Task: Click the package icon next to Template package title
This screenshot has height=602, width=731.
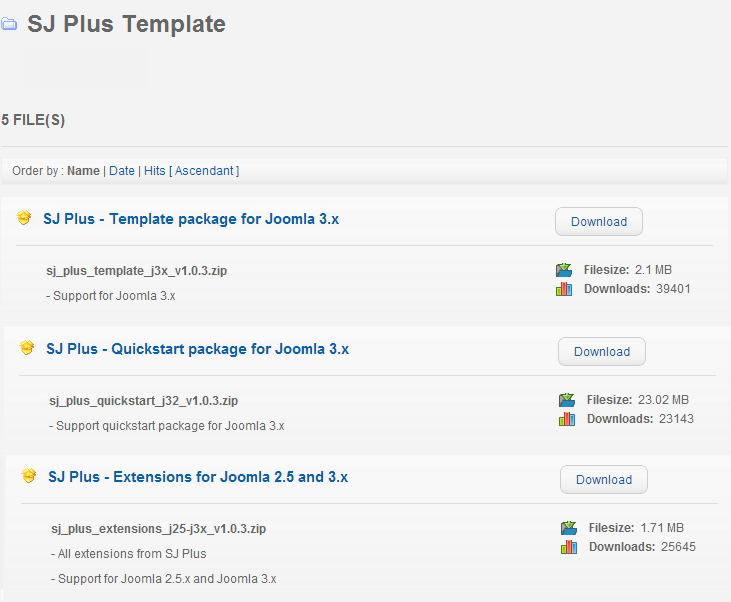Action: coord(24,218)
